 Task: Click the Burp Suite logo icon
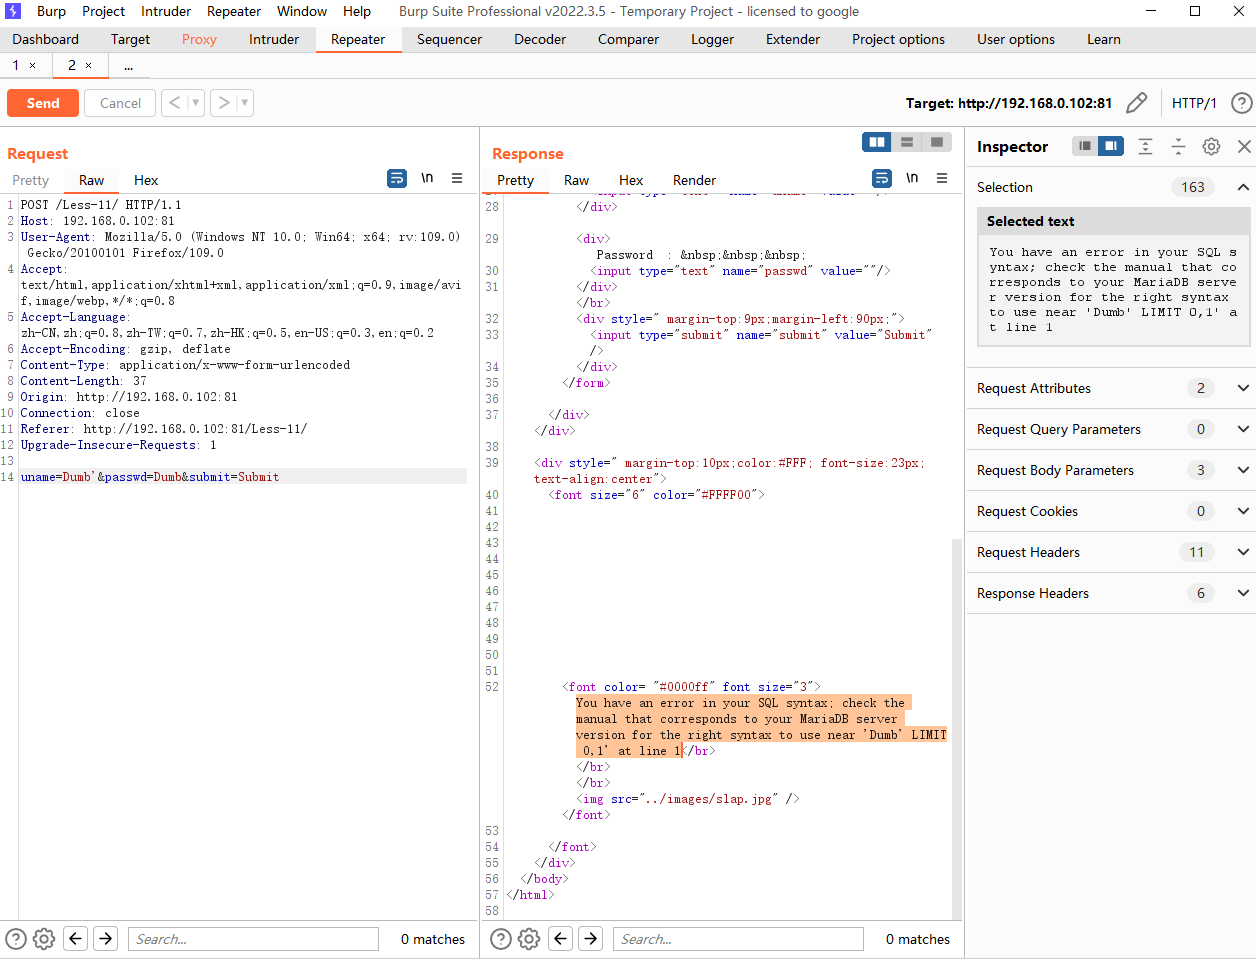click(13, 11)
